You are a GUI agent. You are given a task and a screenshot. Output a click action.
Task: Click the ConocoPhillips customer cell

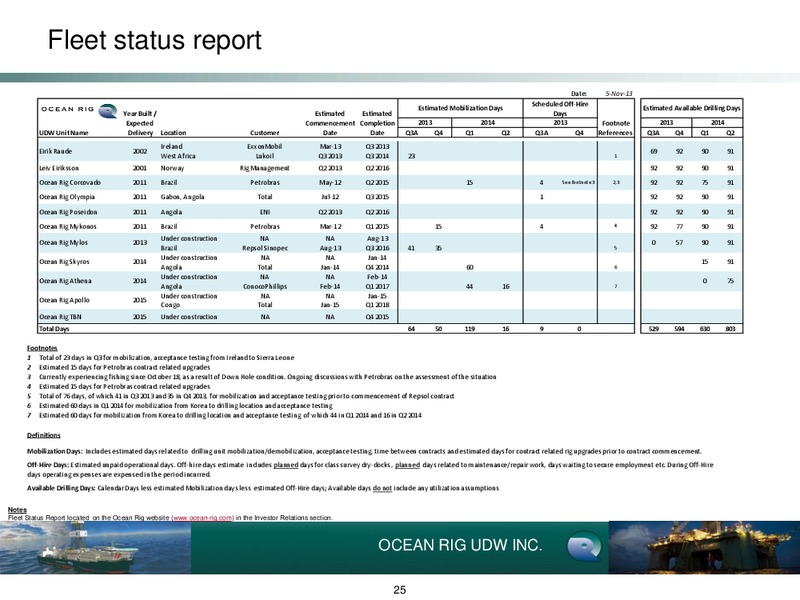point(265,286)
